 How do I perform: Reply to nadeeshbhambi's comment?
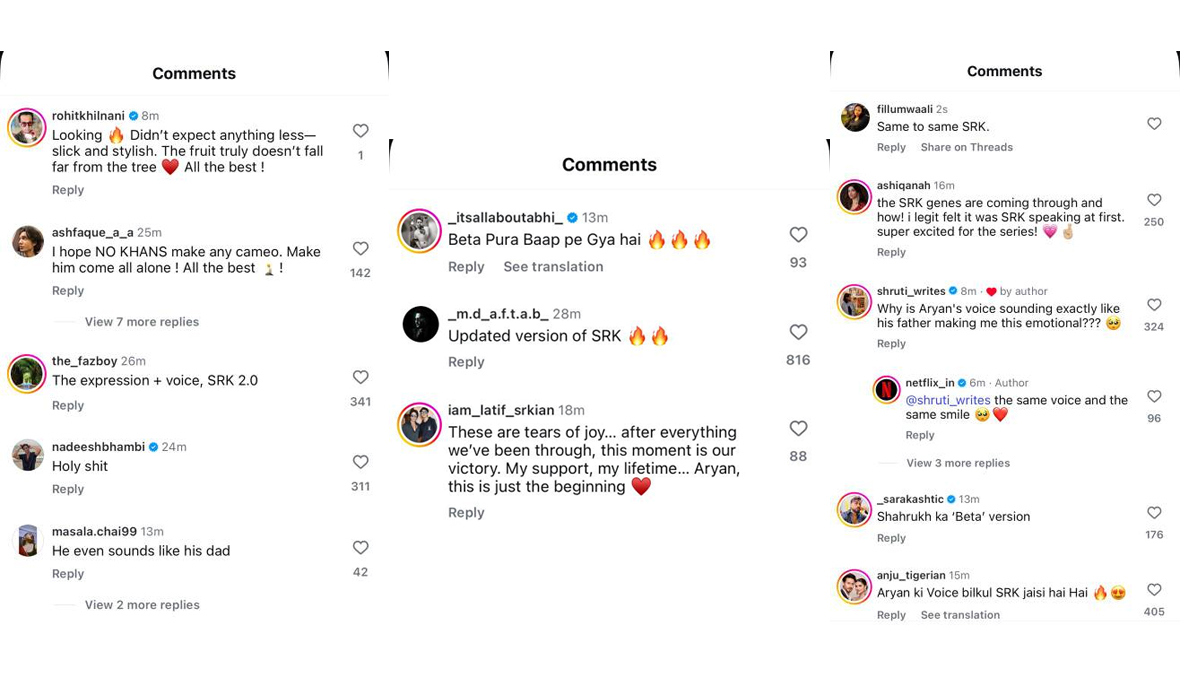point(68,489)
